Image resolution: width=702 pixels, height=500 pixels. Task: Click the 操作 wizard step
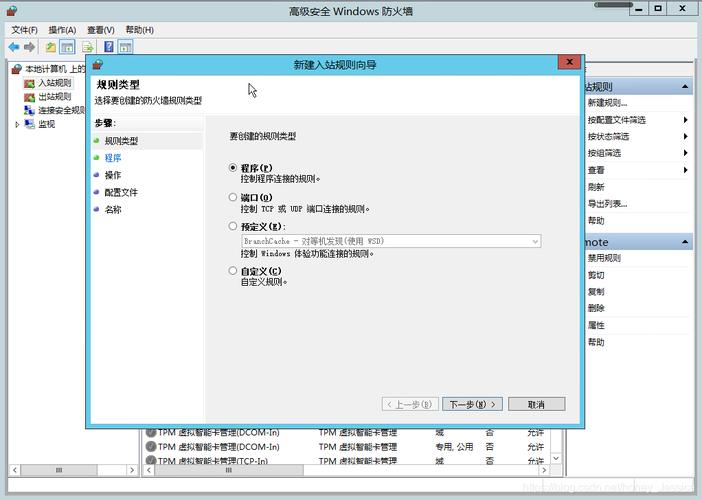click(113, 175)
